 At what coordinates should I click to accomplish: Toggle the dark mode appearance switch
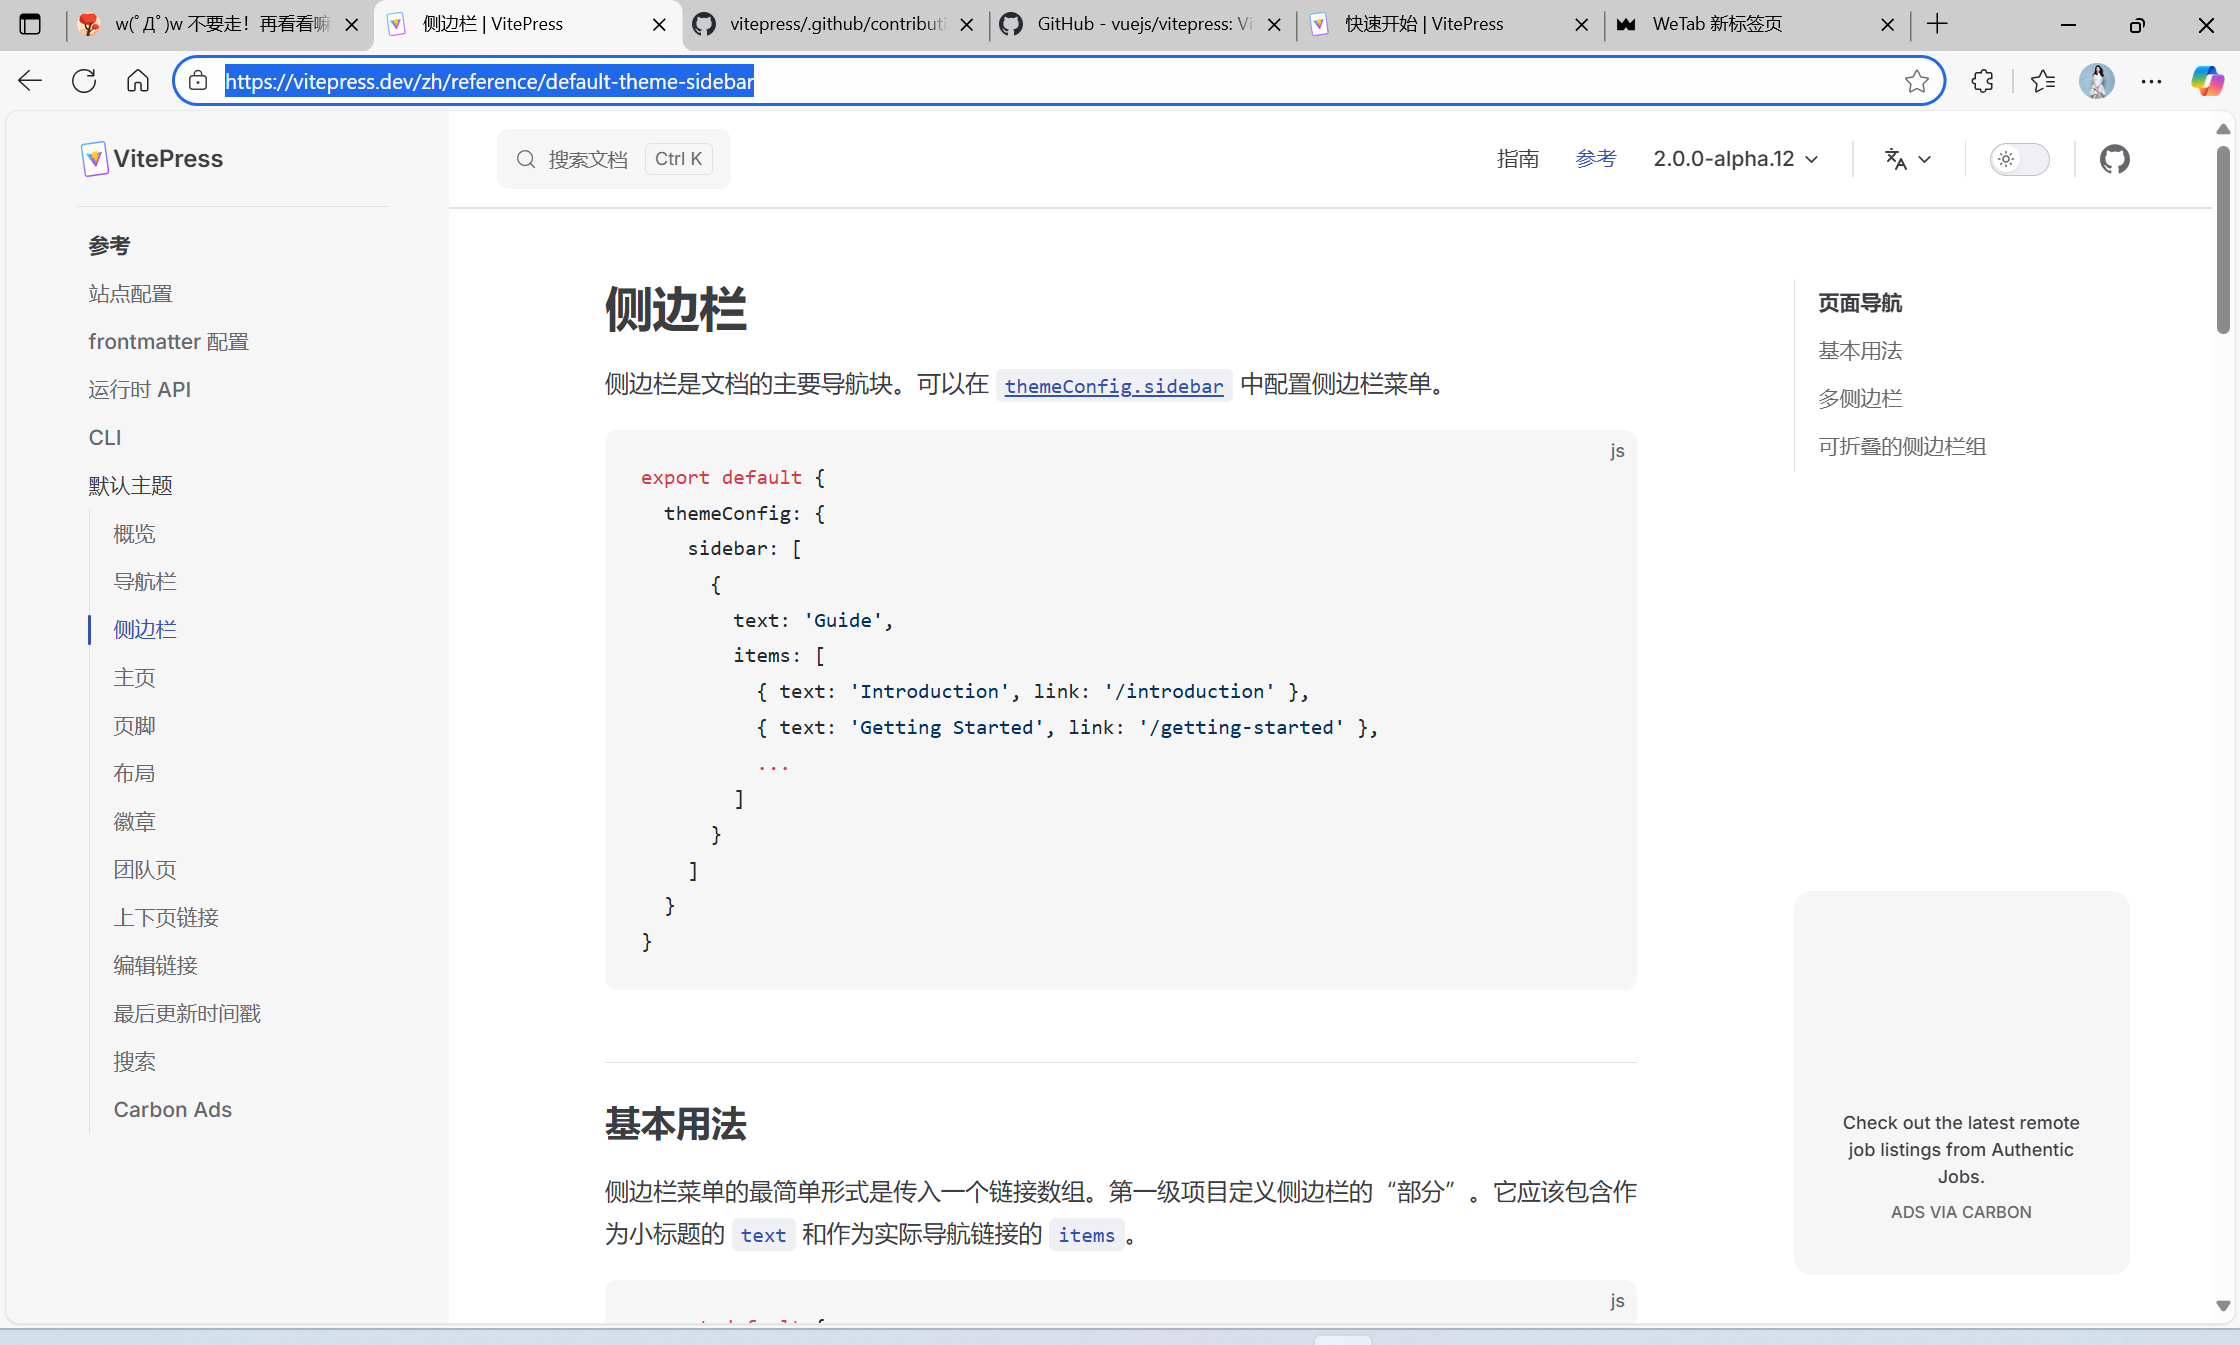coord(2019,159)
